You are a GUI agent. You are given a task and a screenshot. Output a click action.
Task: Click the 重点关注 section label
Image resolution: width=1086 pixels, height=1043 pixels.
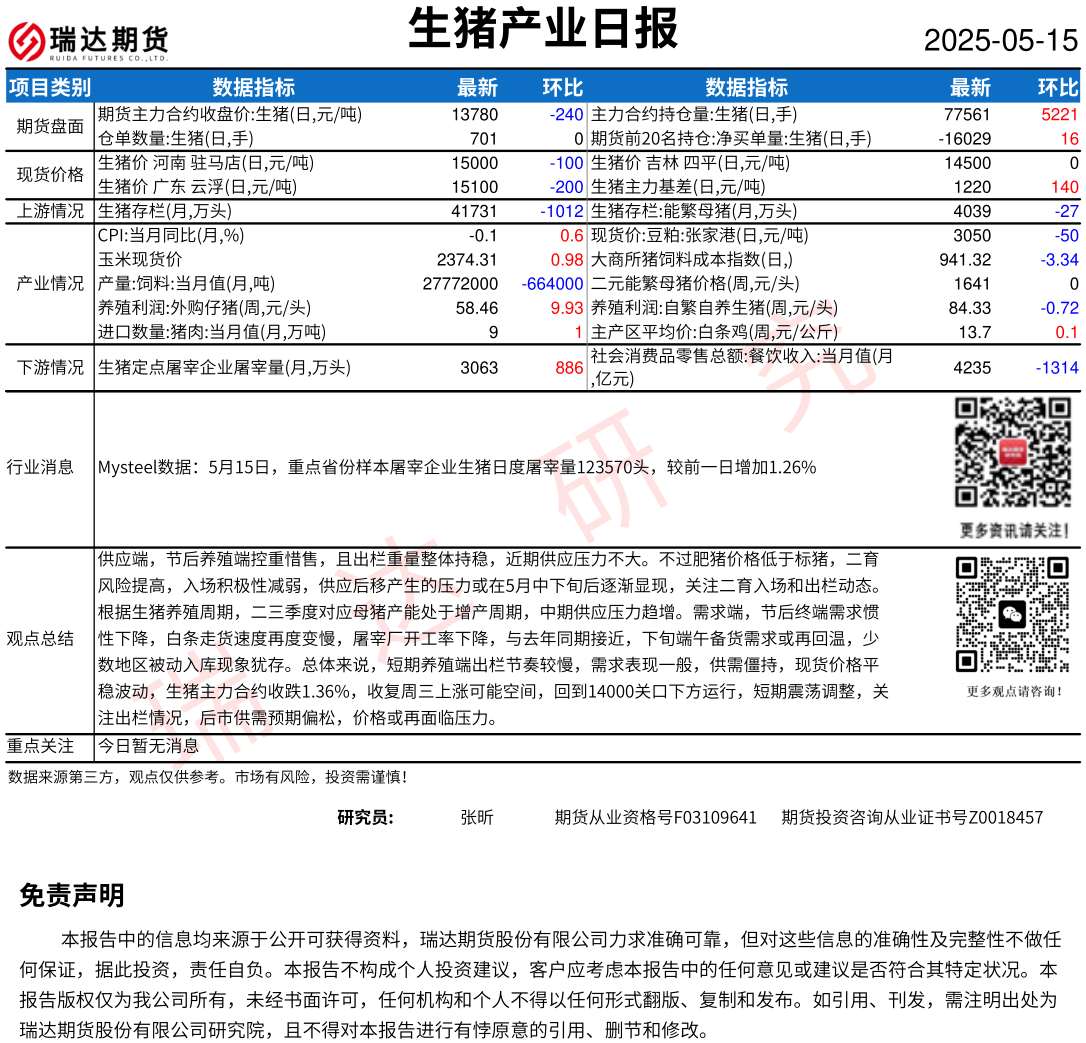[x=40, y=746]
